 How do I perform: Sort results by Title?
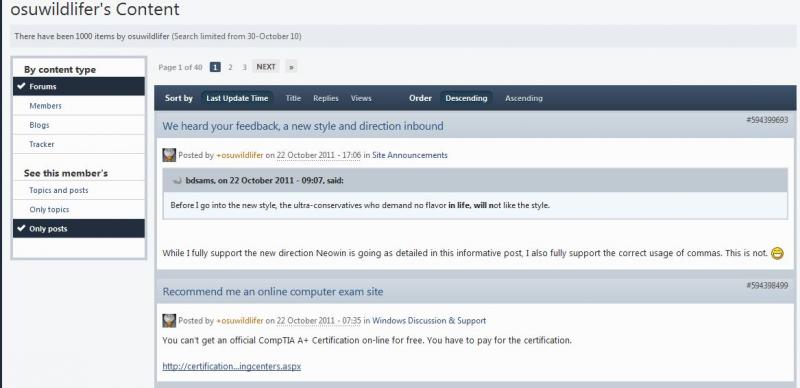(293, 99)
